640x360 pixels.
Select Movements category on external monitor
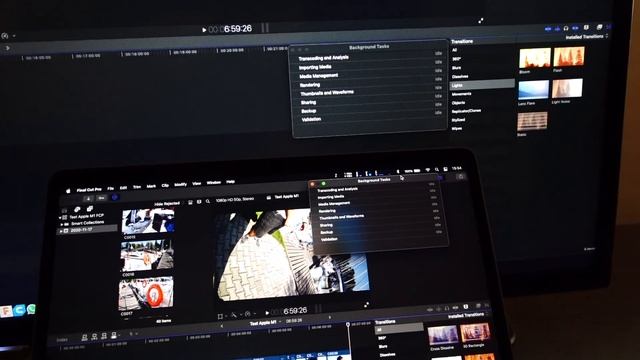click(x=462, y=94)
